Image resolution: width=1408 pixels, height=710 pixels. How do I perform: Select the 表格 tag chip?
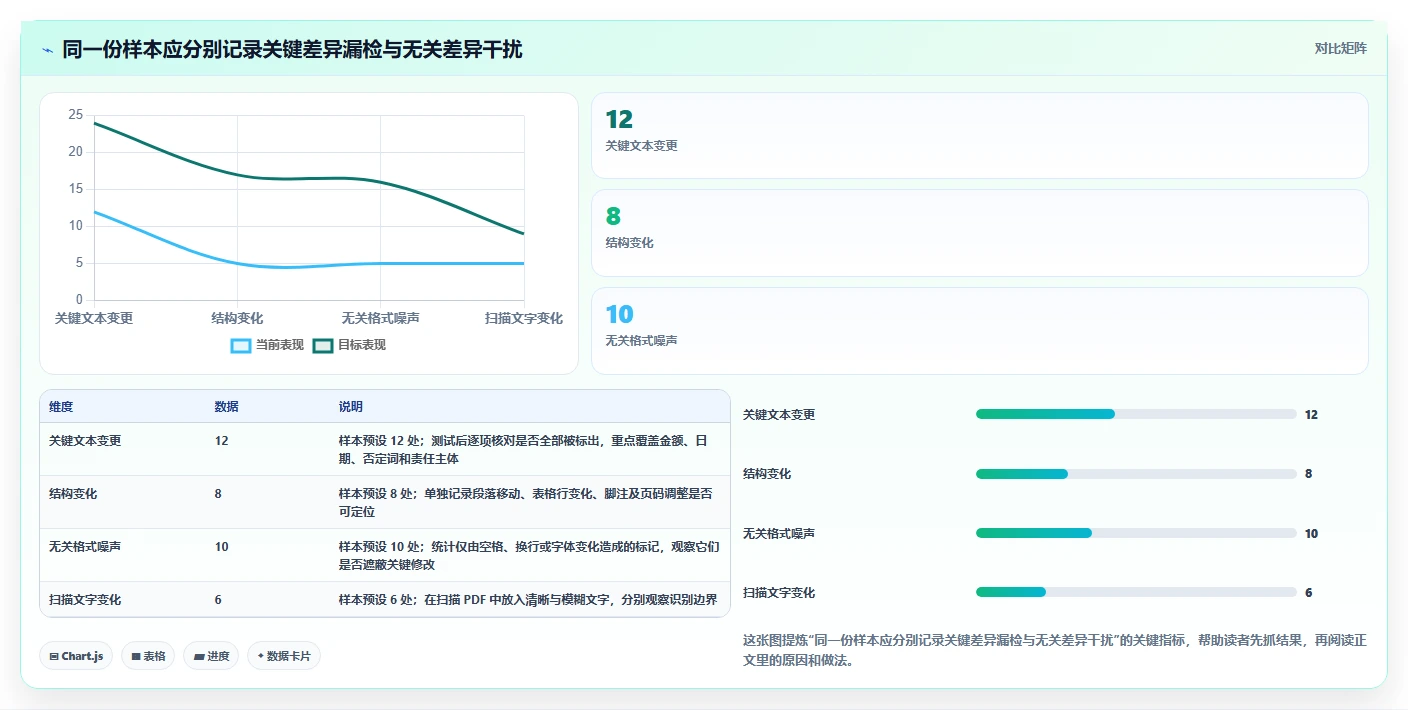148,656
